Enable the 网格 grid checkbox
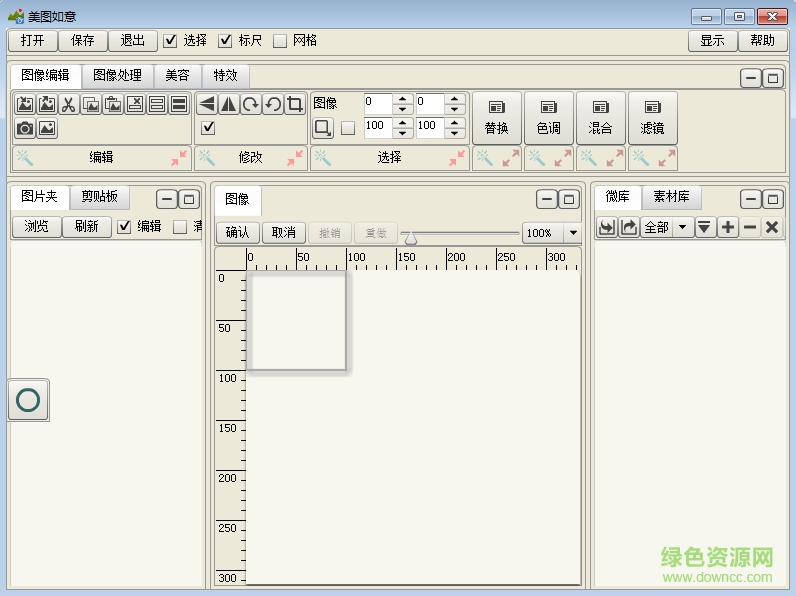The width and height of the screenshot is (796, 596). coord(280,41)
